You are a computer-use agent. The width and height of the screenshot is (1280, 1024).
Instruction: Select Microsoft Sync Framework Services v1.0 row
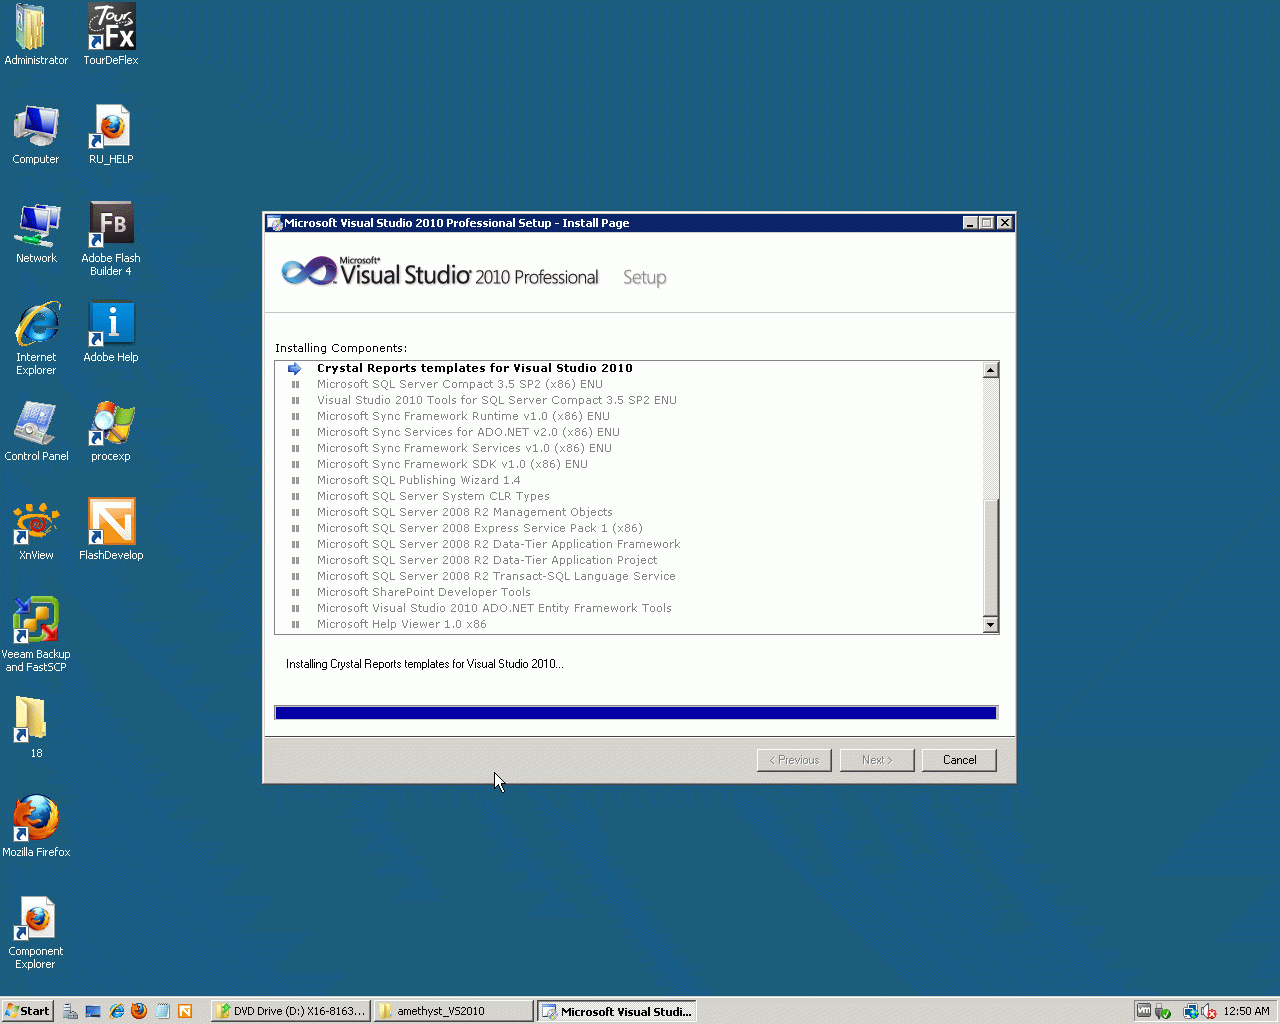(464, 448)
